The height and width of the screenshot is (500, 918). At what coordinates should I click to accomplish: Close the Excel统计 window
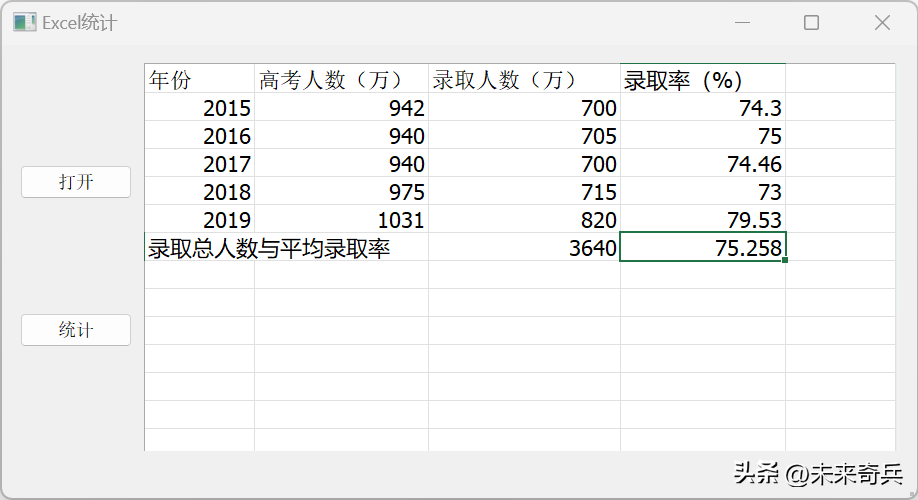point(882,23)
